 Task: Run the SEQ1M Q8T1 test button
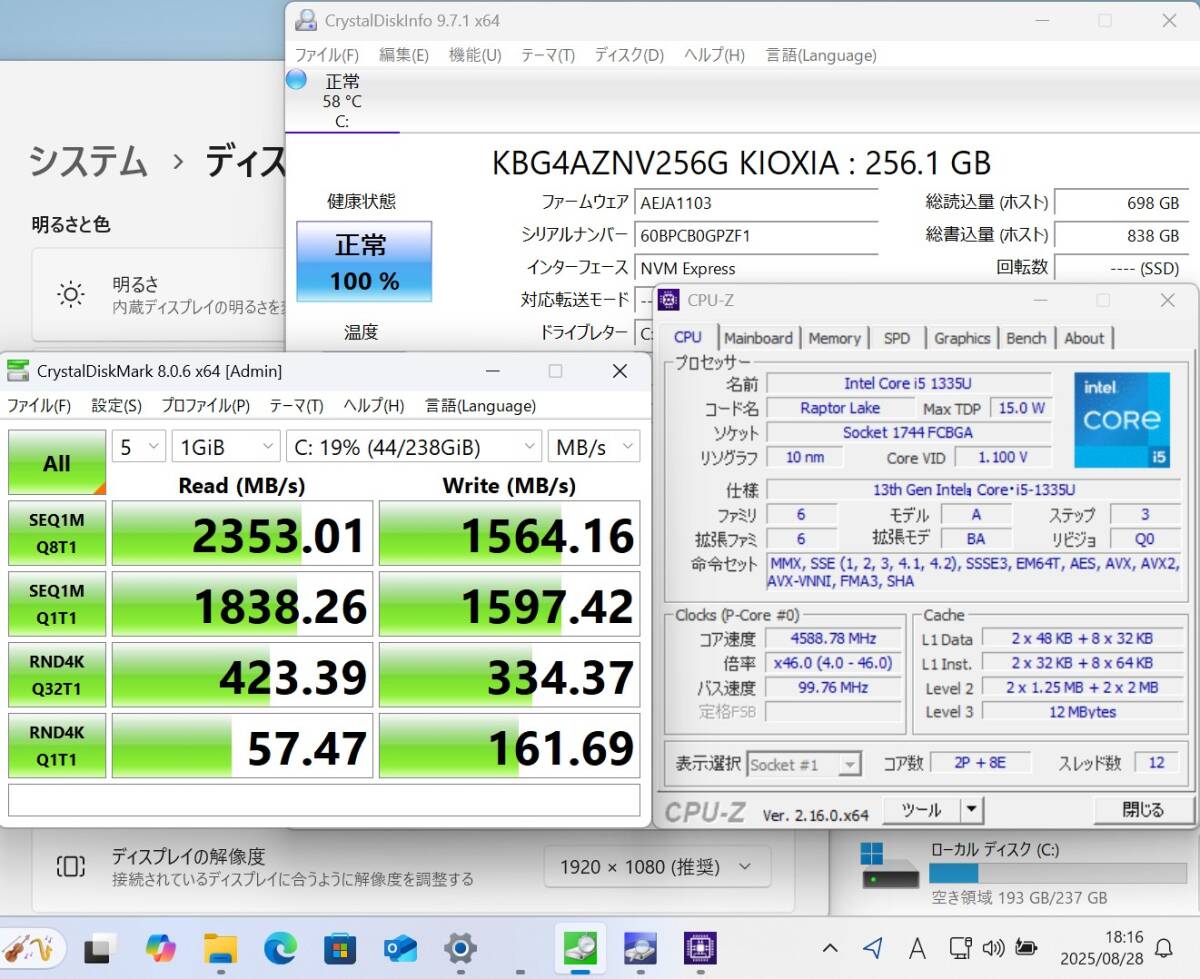[57, 533]
